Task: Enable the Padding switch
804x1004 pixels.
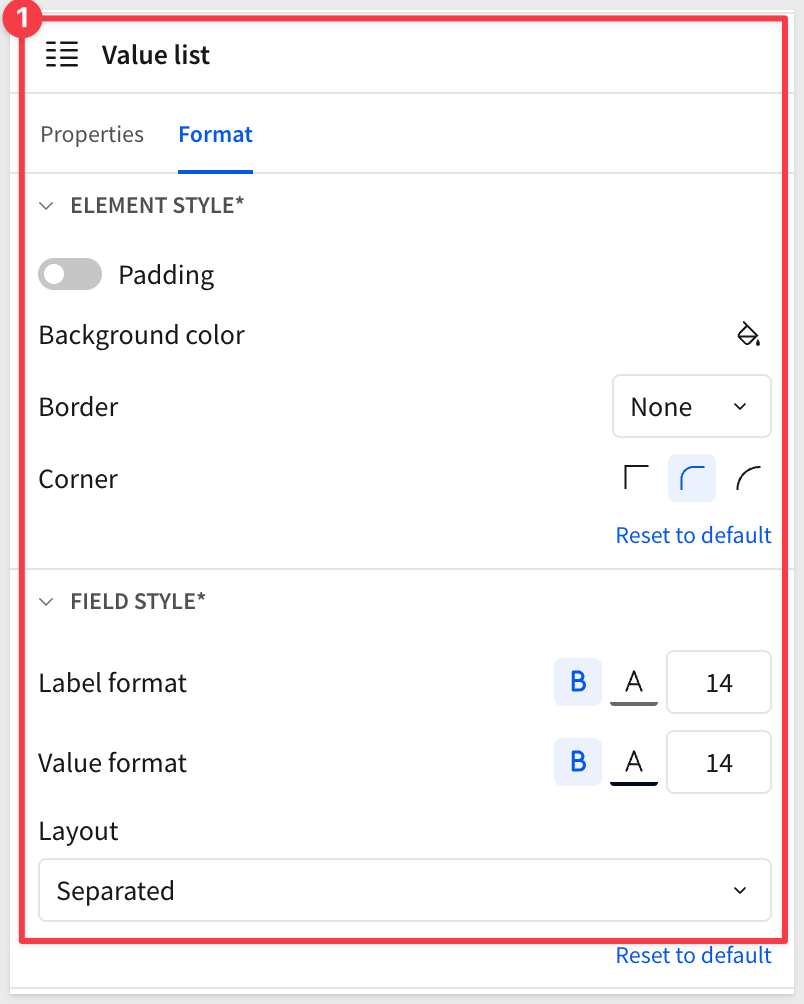Action: (x=70, y=275)
